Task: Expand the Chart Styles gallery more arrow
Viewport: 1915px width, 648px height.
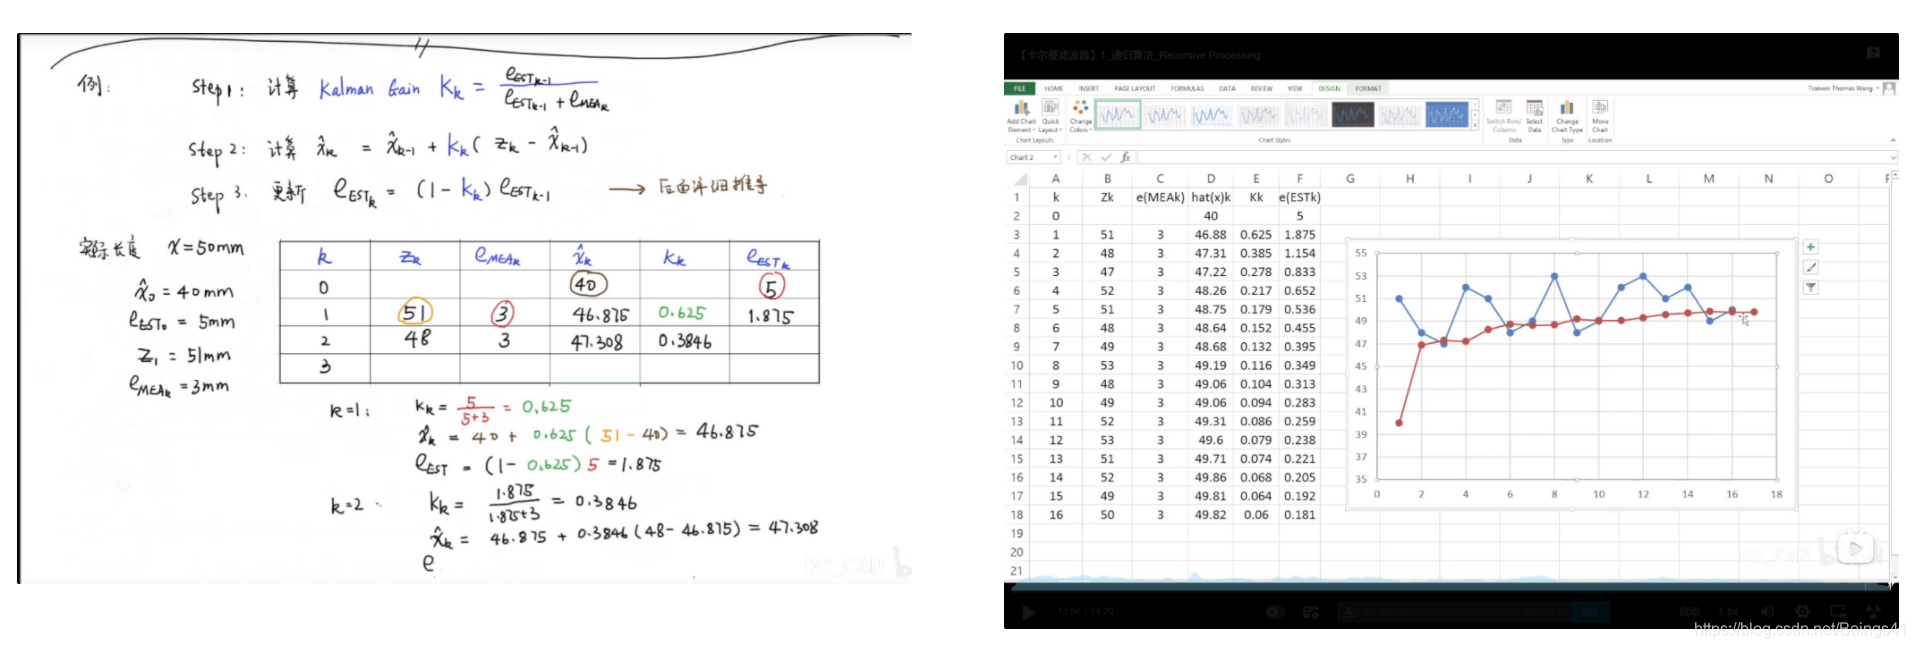Action: (1475, 125)
